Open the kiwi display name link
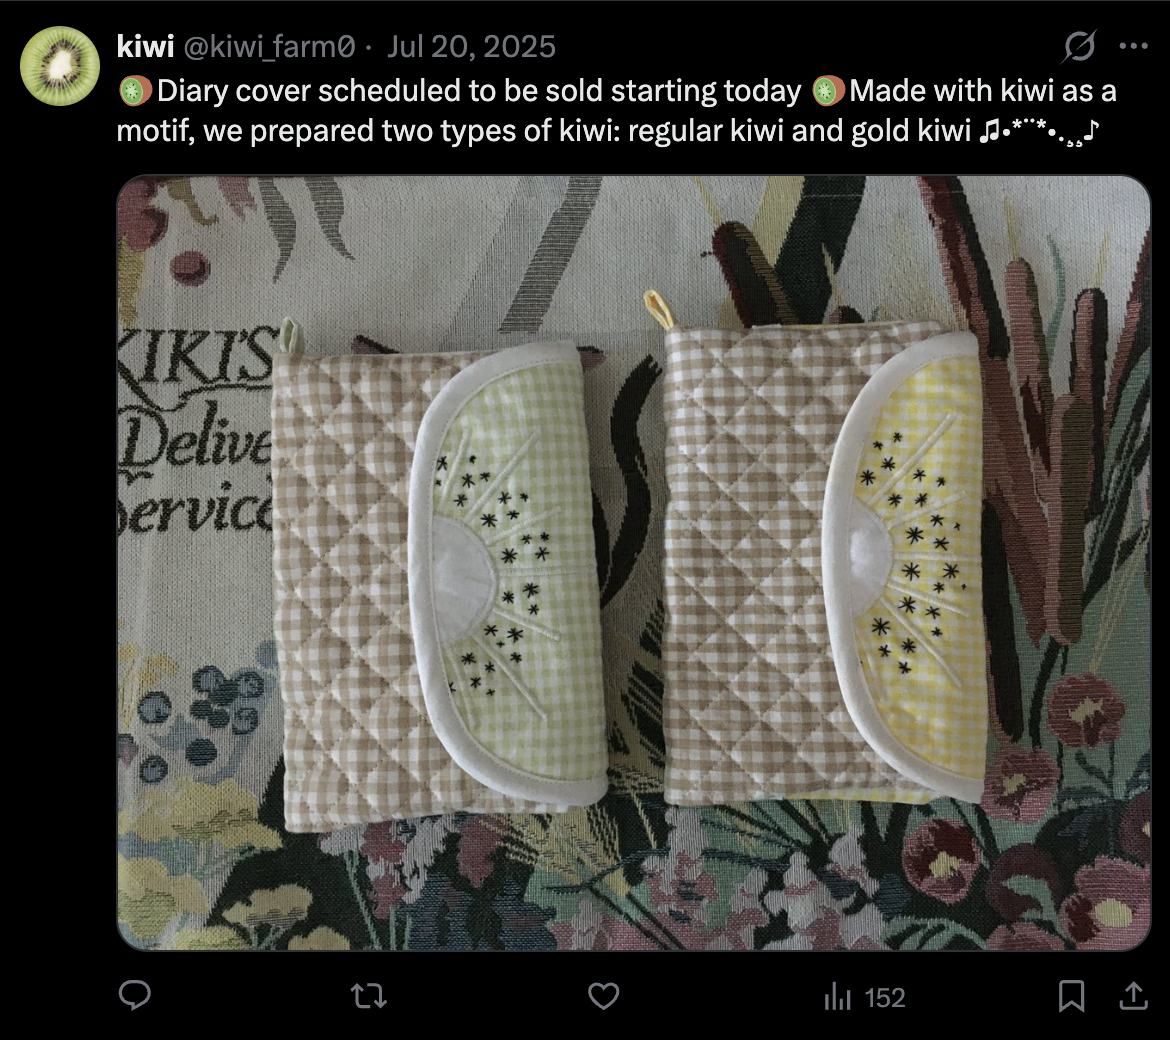Screen dimensions: 1170x1040 pos(145,46)
